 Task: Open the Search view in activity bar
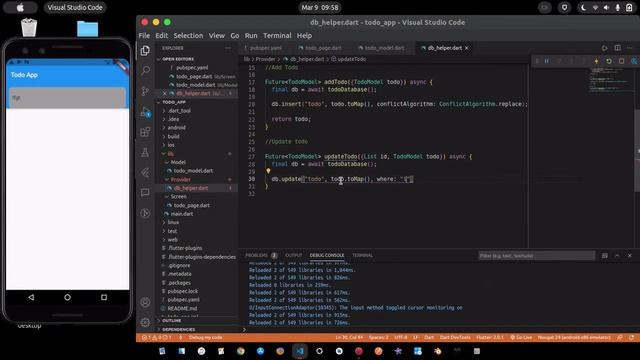pyautogui.click(x=145, y=71)
